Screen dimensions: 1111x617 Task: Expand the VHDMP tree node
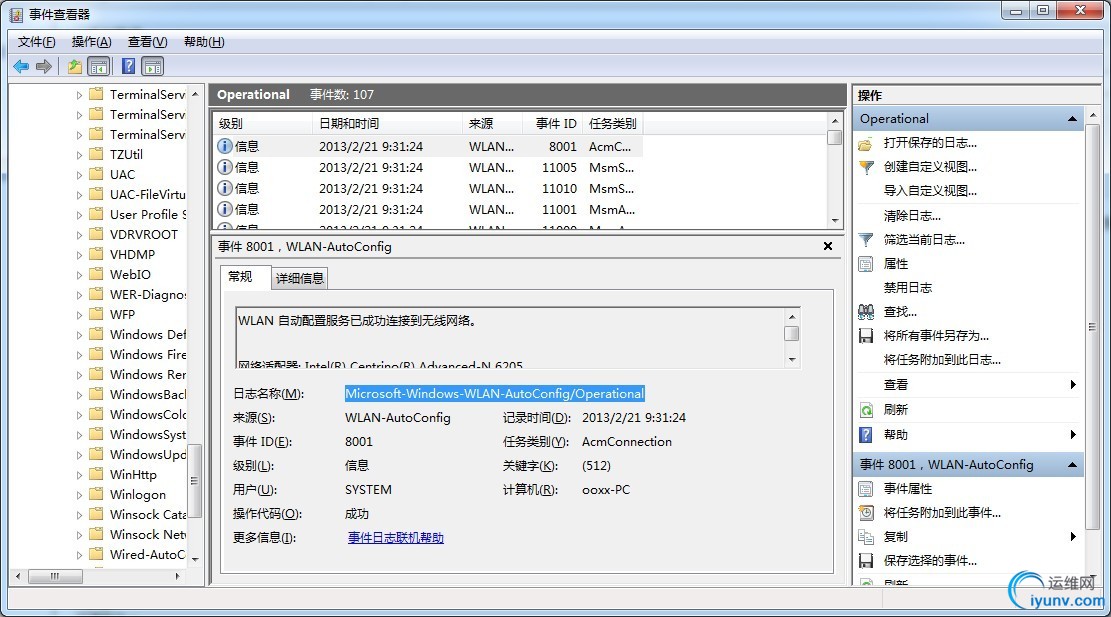79,254
